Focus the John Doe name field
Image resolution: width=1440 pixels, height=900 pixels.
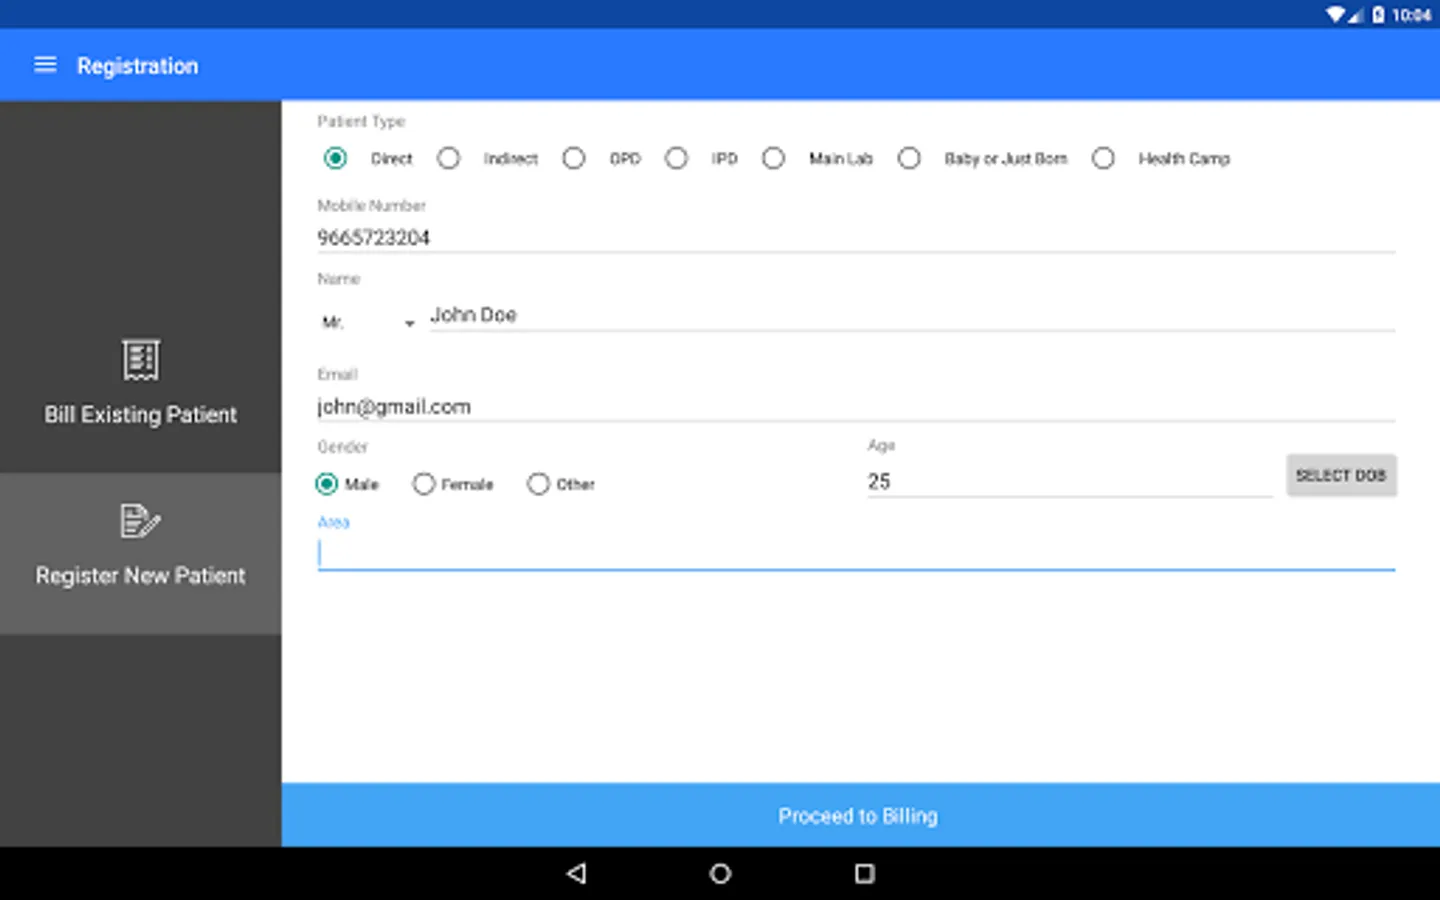(912, 315)
